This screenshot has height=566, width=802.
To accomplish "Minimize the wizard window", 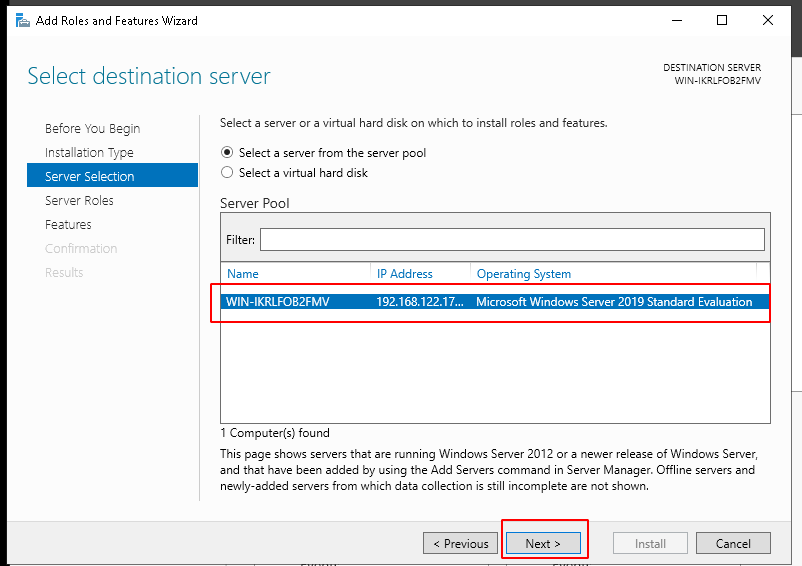I will click(677, 20).
